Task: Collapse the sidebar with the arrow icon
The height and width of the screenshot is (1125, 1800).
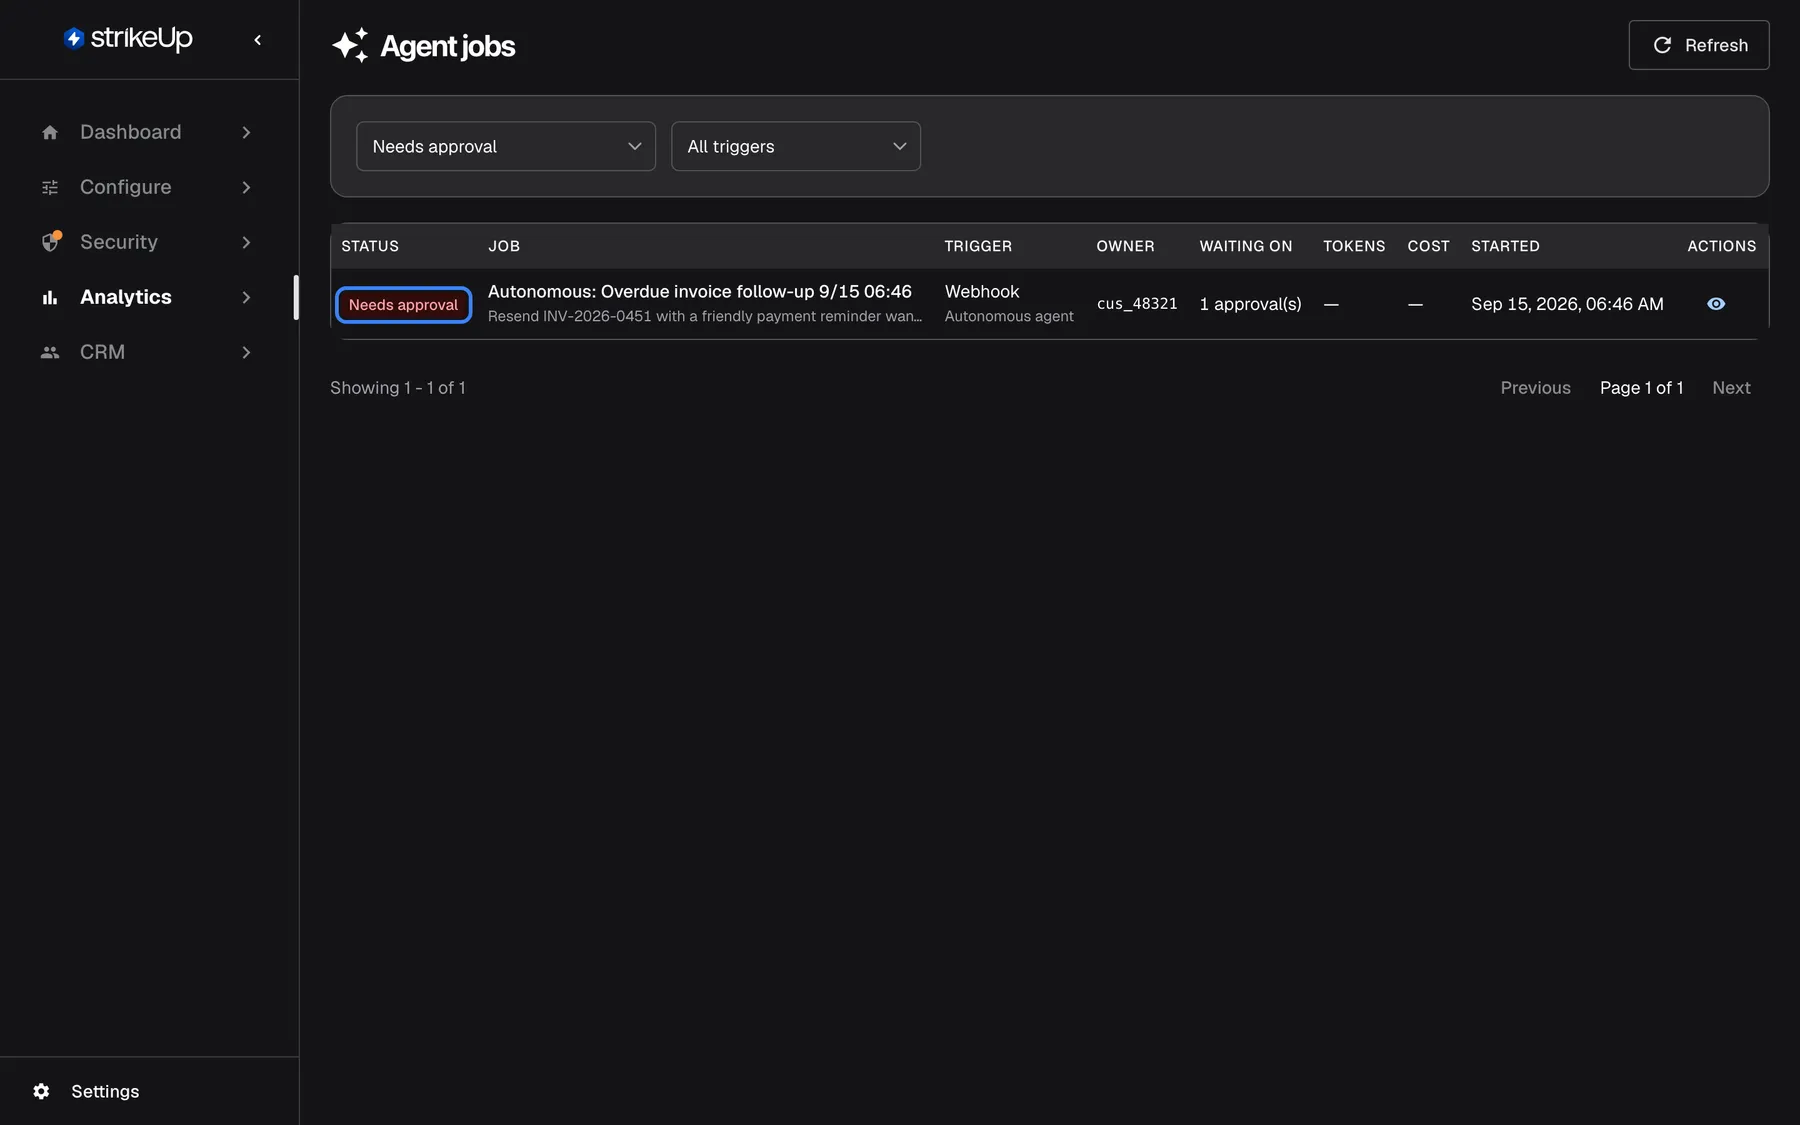Action: 258,40
